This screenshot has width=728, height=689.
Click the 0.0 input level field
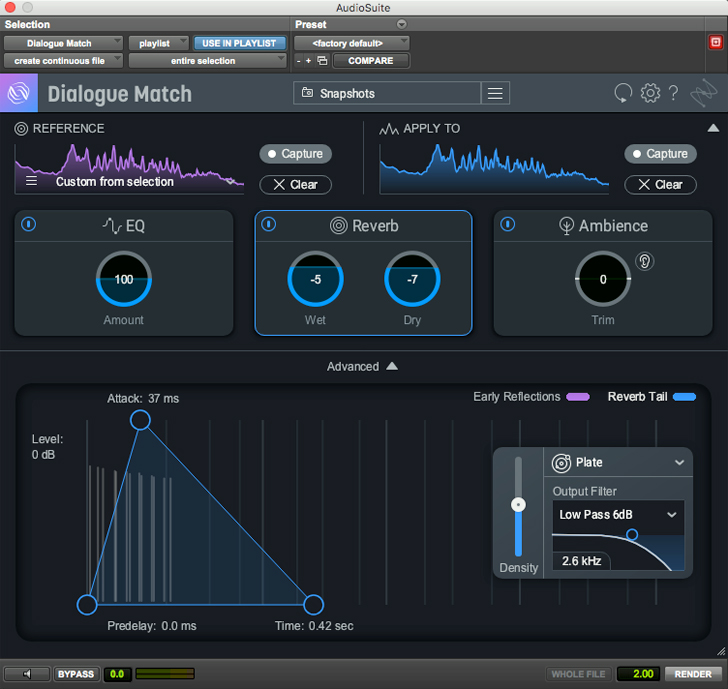coord(117,674)
